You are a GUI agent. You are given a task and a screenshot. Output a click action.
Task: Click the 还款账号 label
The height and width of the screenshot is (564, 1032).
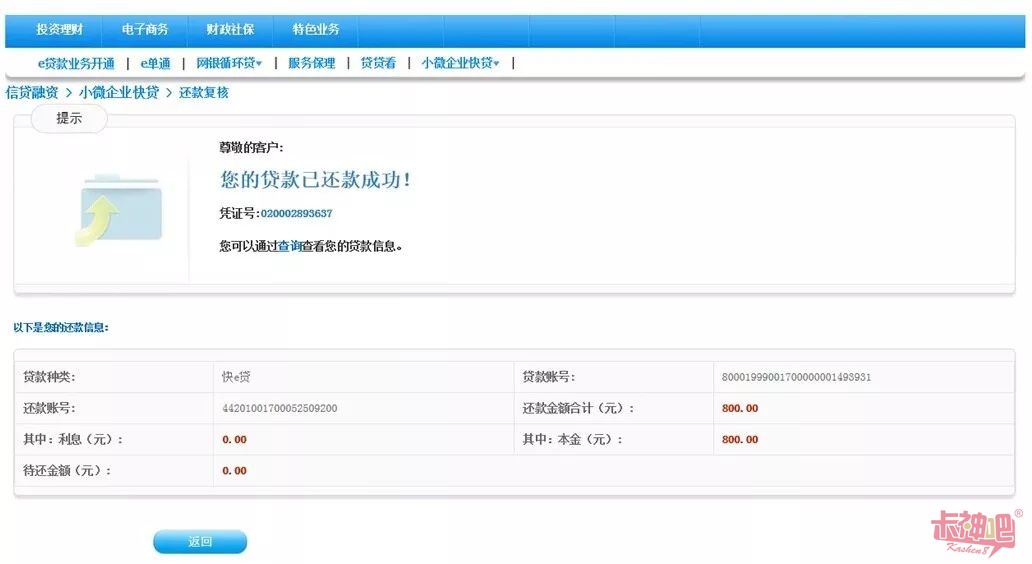click(x=49, y=408)
